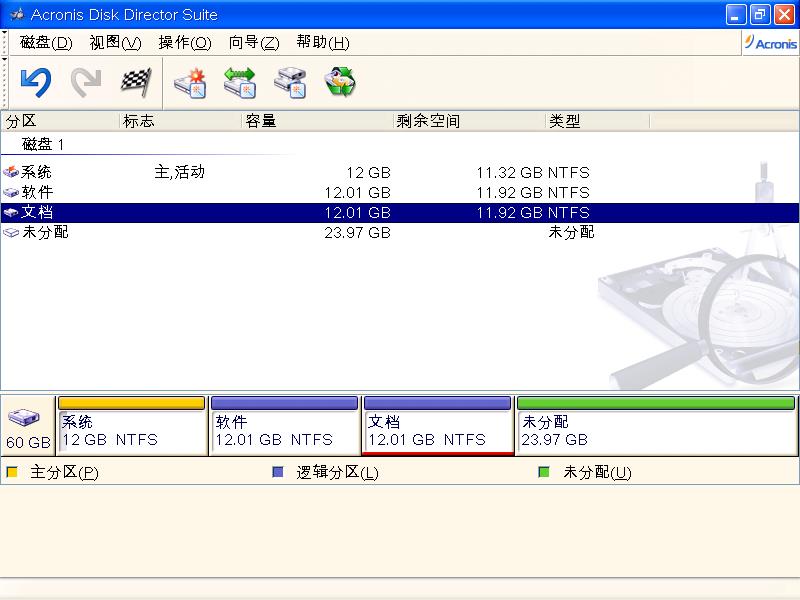Select the 文档 partition row in the list

(x=400, y=212)
